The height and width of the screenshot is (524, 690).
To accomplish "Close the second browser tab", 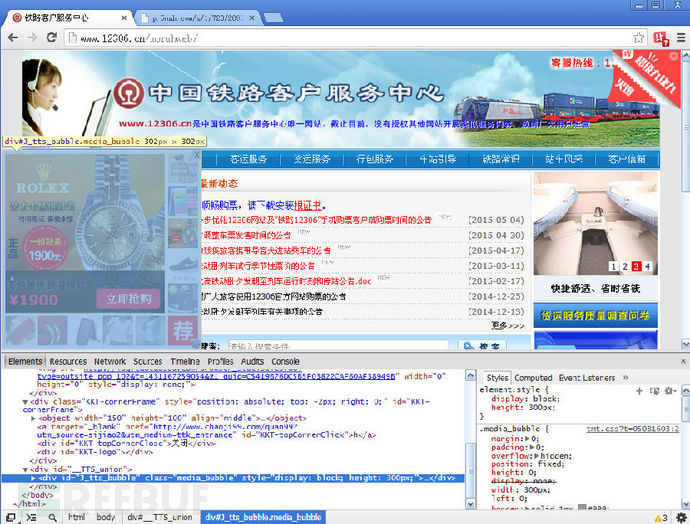I will (x=252, y=18).
